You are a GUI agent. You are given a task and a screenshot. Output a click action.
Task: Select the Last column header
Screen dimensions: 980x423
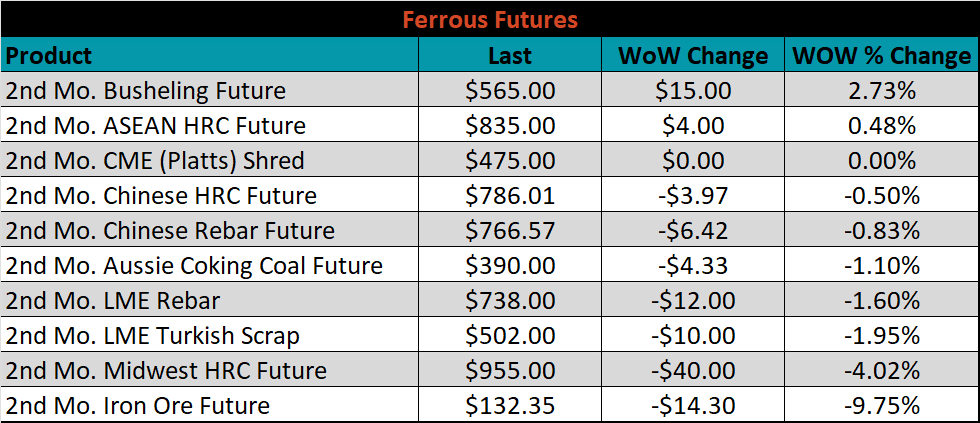[x=510, y=55]
